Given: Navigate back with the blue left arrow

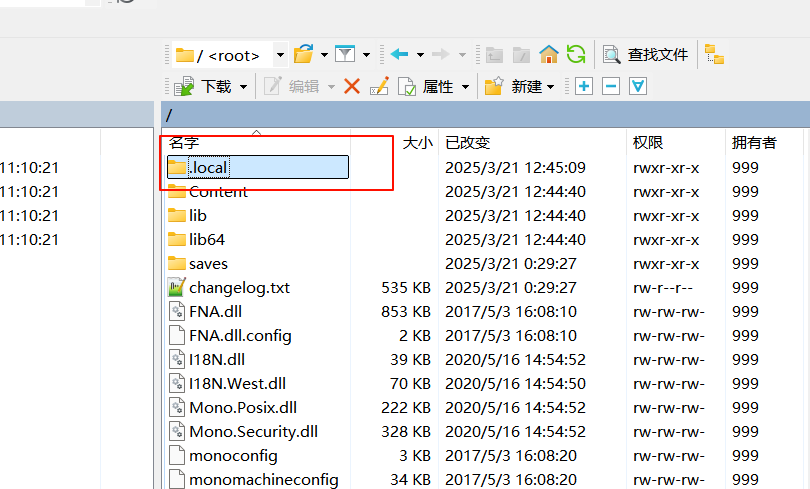Looking at the screenshot, I should tap(399, 54).
